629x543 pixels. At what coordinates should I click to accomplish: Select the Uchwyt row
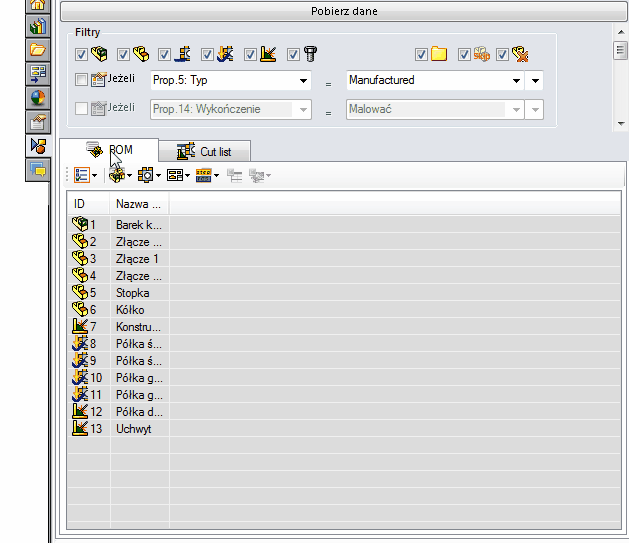pyautogui.click(x=344, y=429)
